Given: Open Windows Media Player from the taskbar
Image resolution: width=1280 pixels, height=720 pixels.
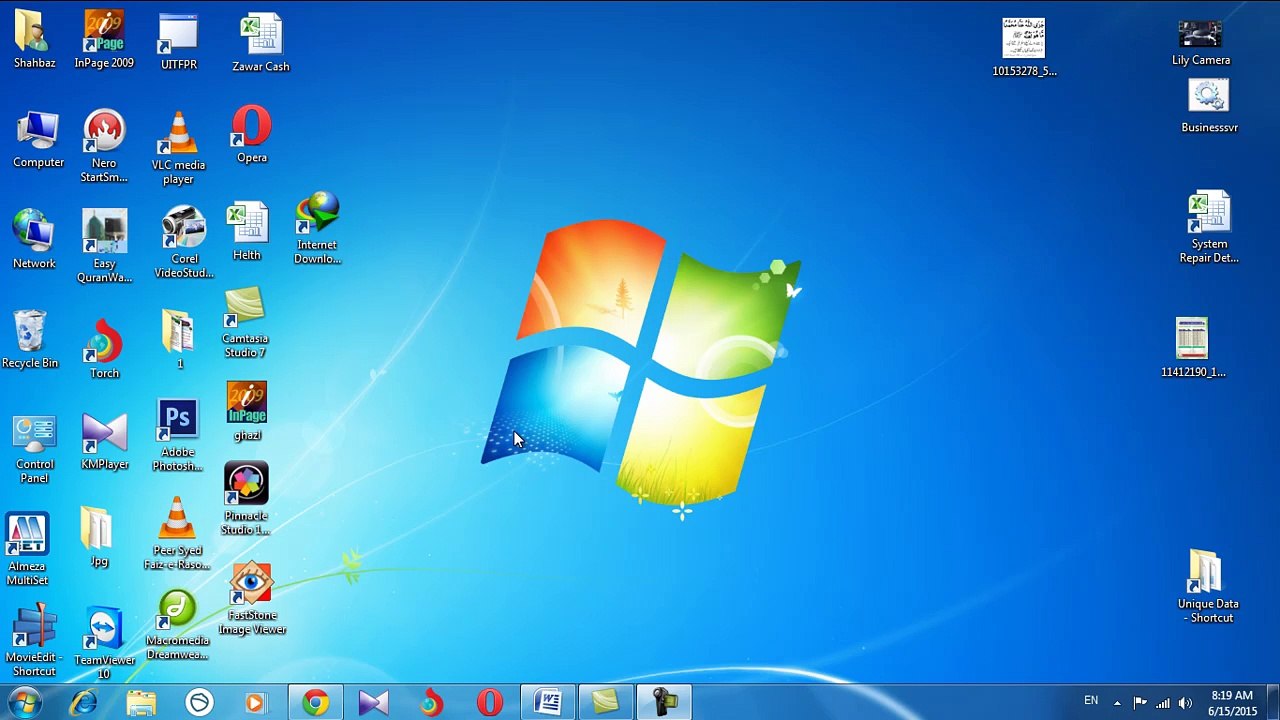Looking at the screenshot, I should (256, 703).
